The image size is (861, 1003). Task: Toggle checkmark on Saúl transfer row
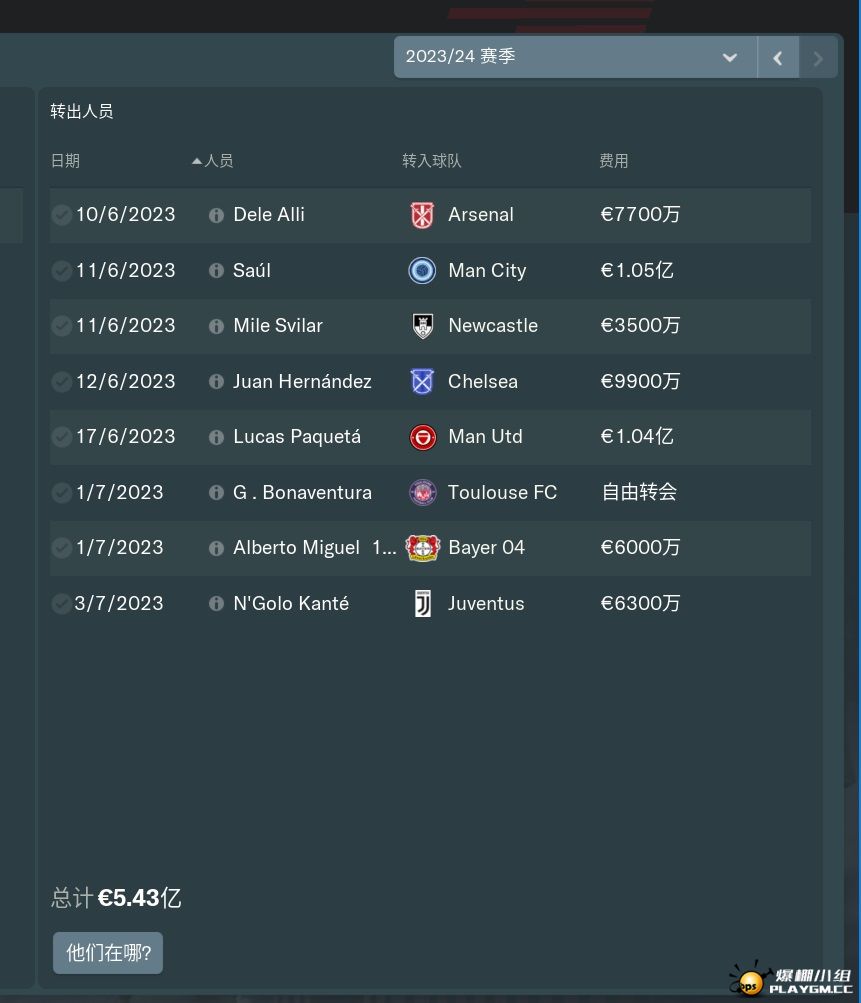[62, 271]
